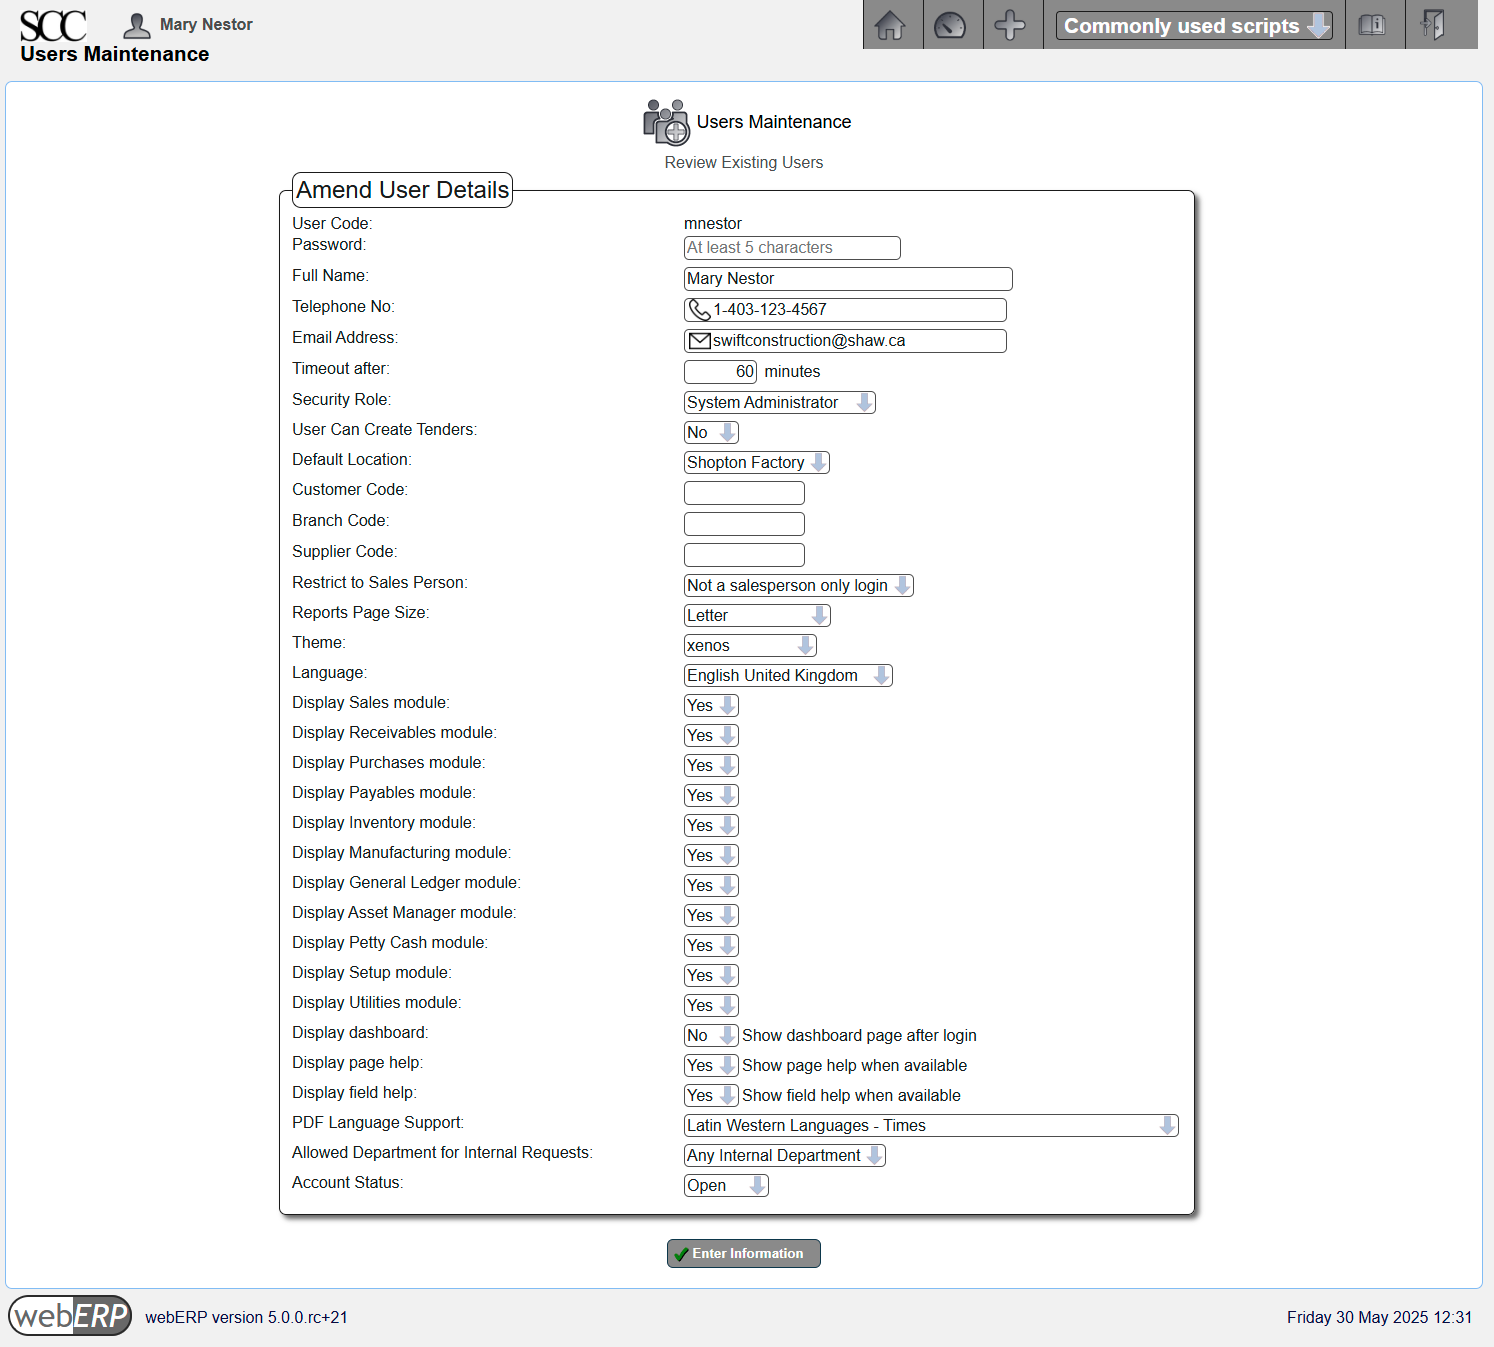Click the Email Address field

pos(845,341)
